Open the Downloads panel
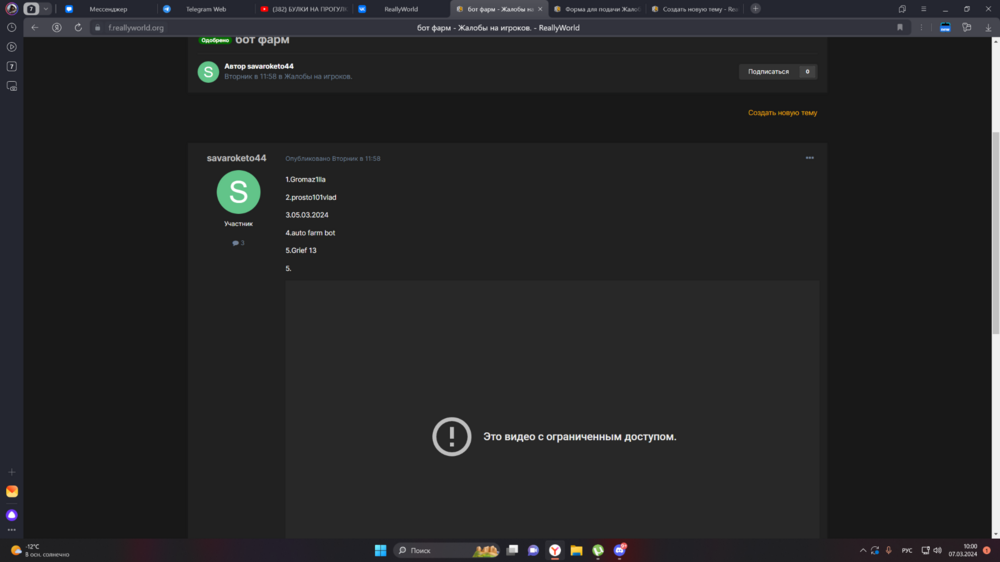The height and width of the screenshot is (562, 1000). tap(988, 27)
